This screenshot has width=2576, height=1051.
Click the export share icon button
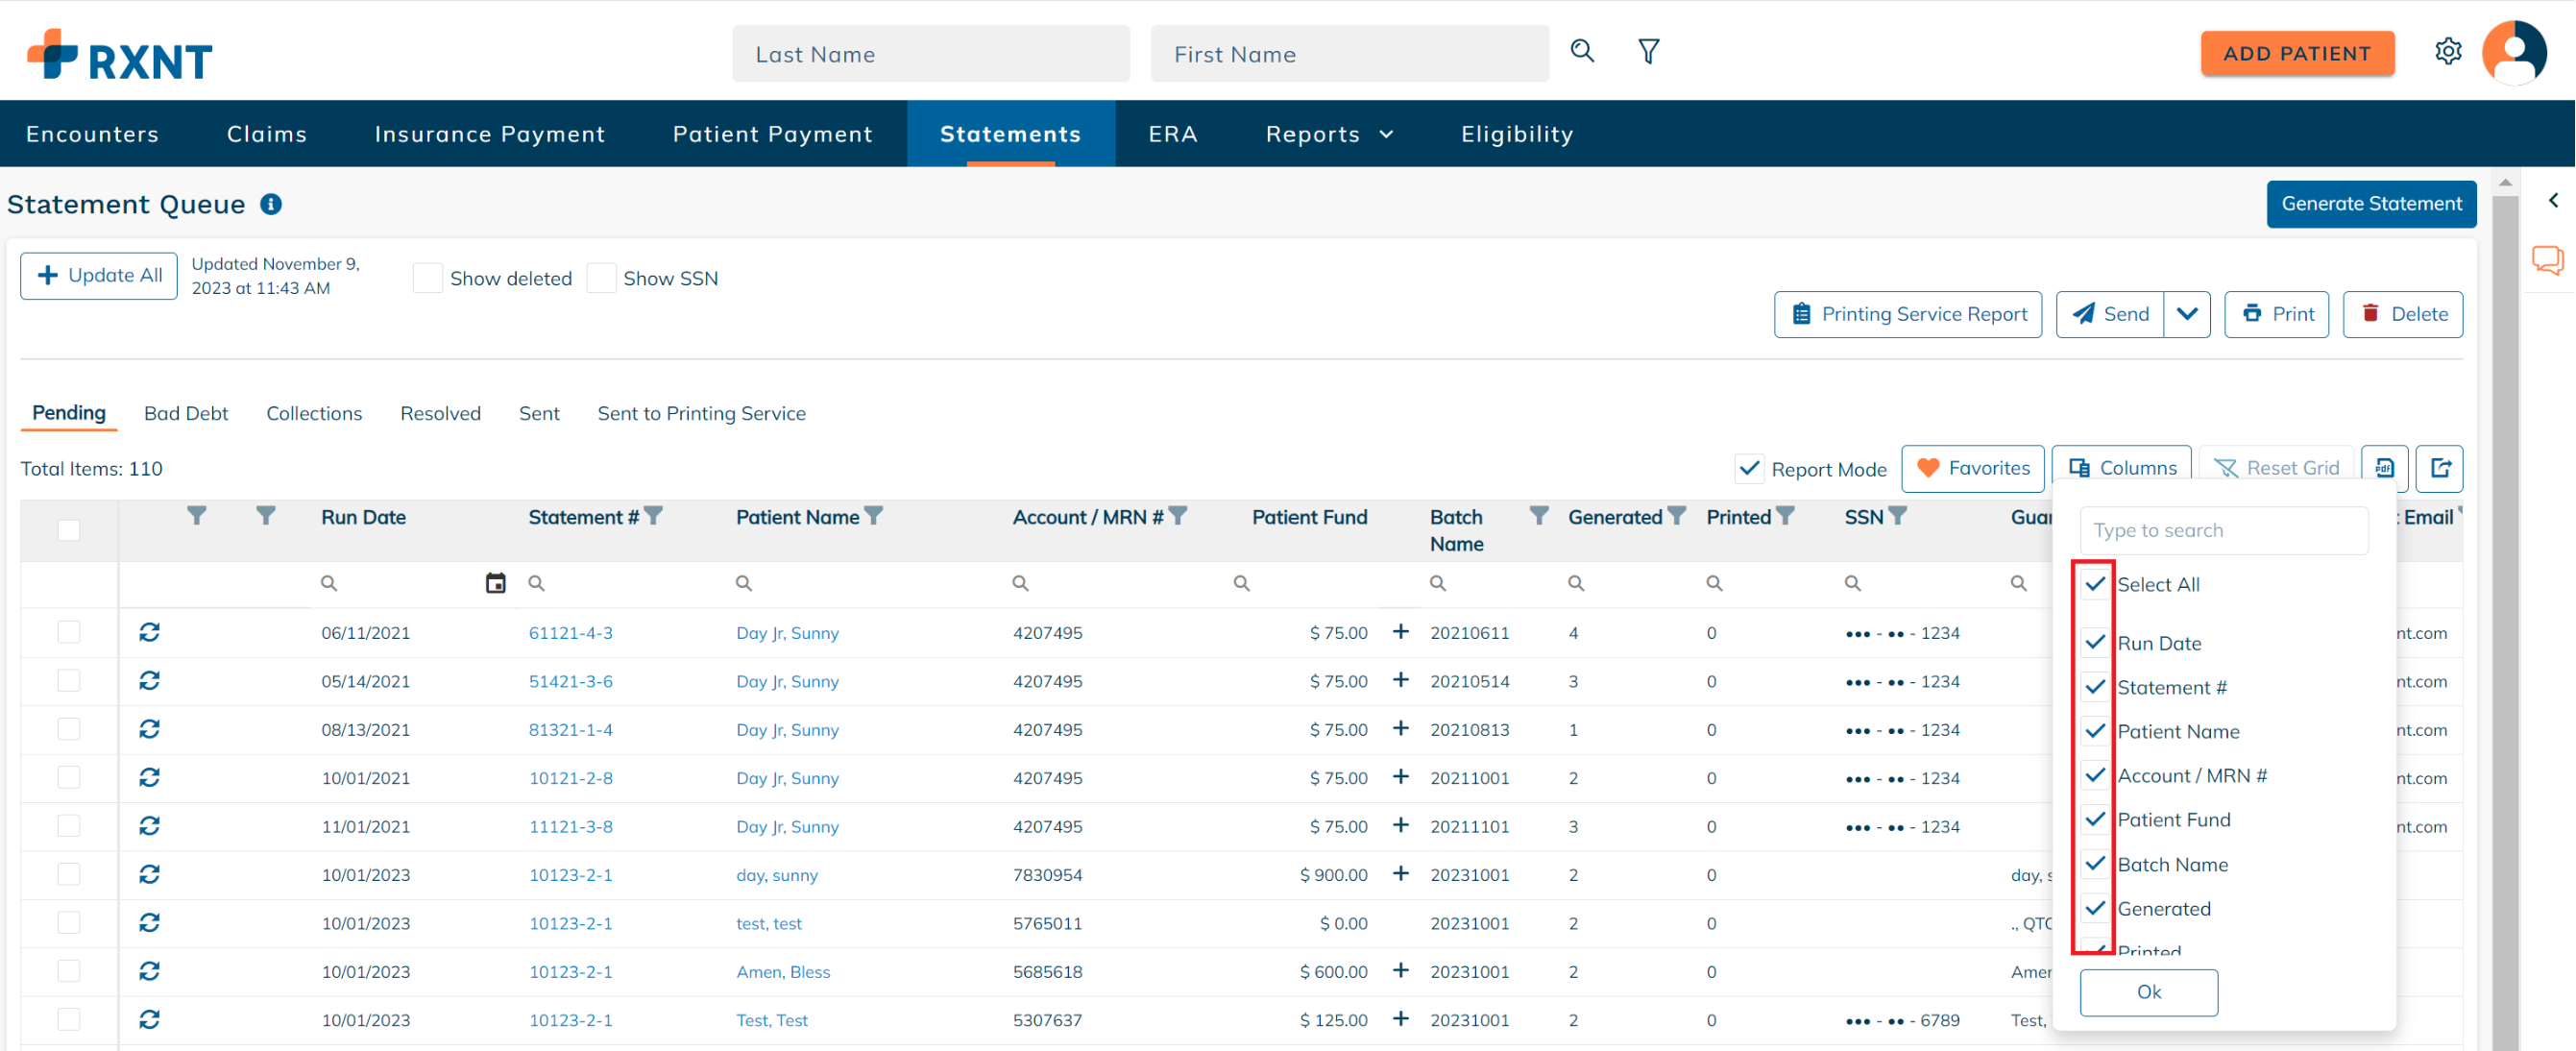(2440, 468)
